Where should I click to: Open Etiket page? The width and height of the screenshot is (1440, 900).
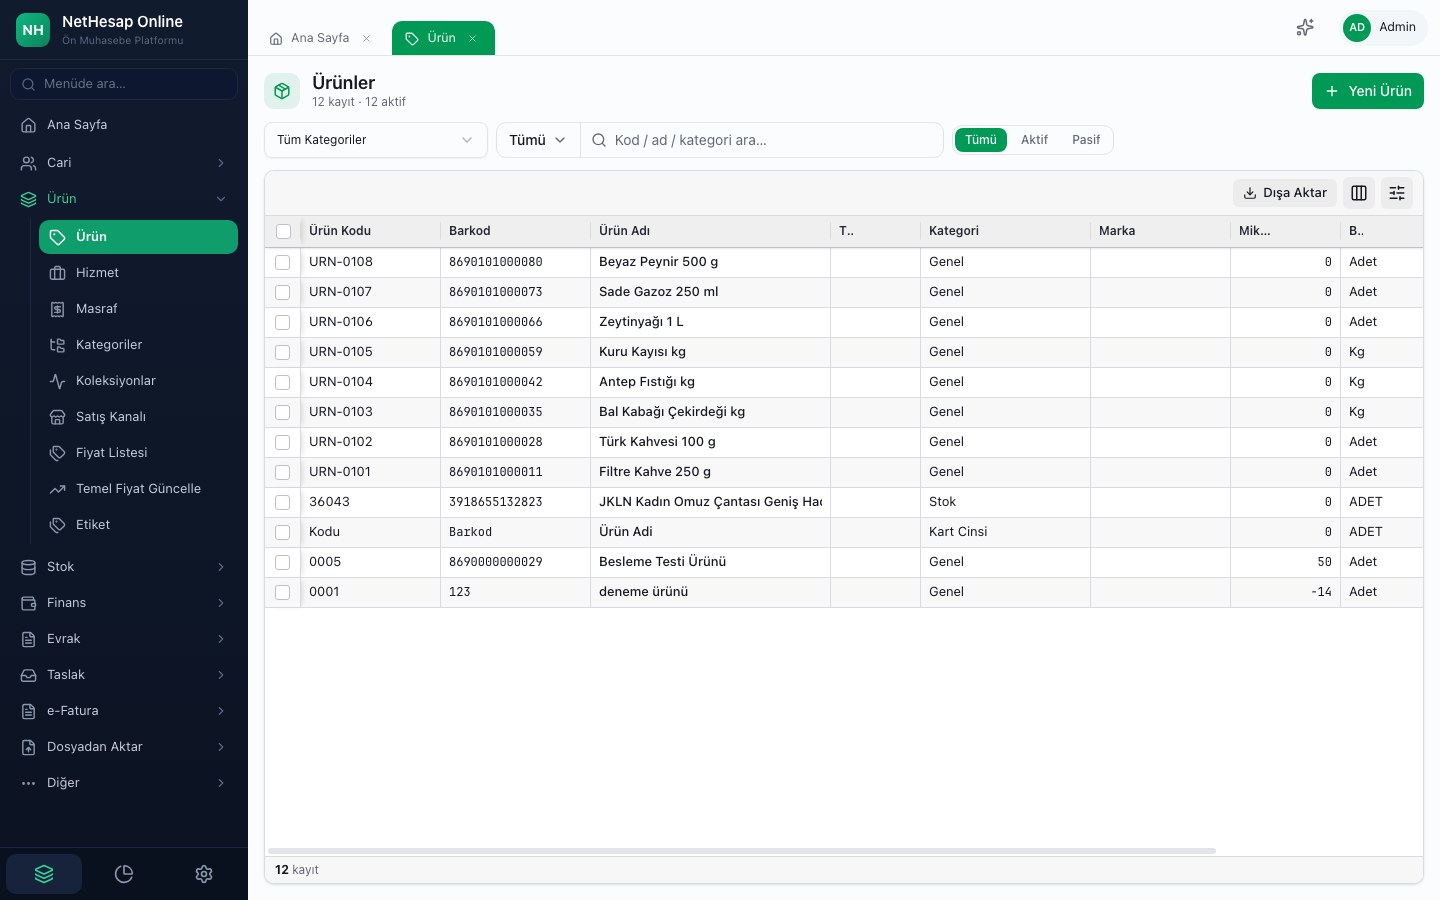(x=138, y=525)
